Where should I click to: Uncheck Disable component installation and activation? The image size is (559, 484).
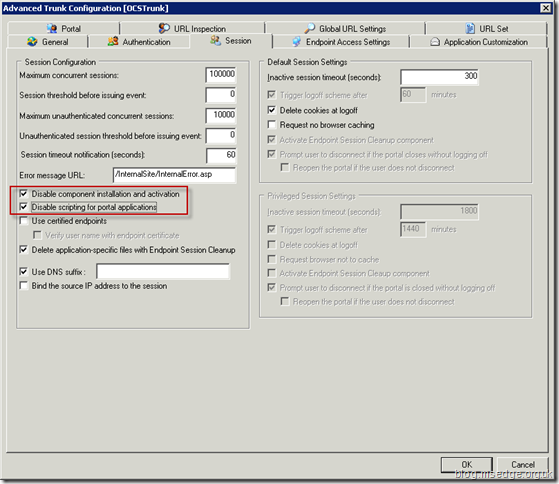tap(24, 194)
